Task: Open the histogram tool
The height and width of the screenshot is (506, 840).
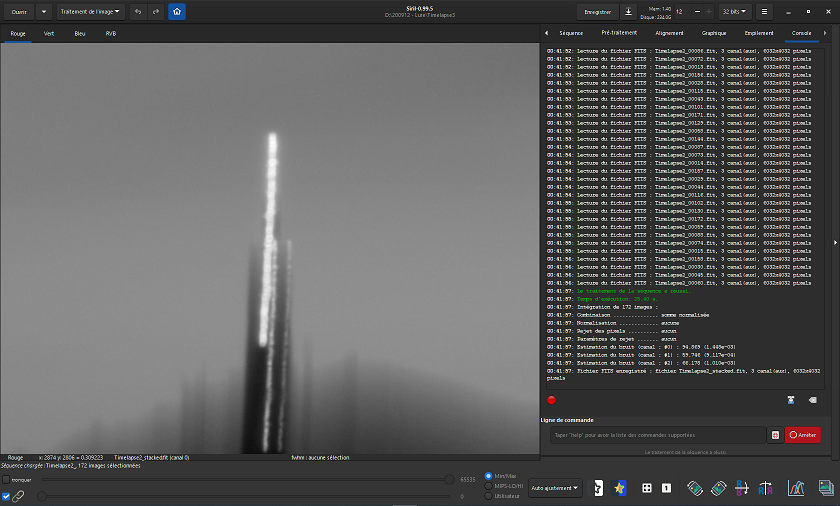Action: point(796,488)
